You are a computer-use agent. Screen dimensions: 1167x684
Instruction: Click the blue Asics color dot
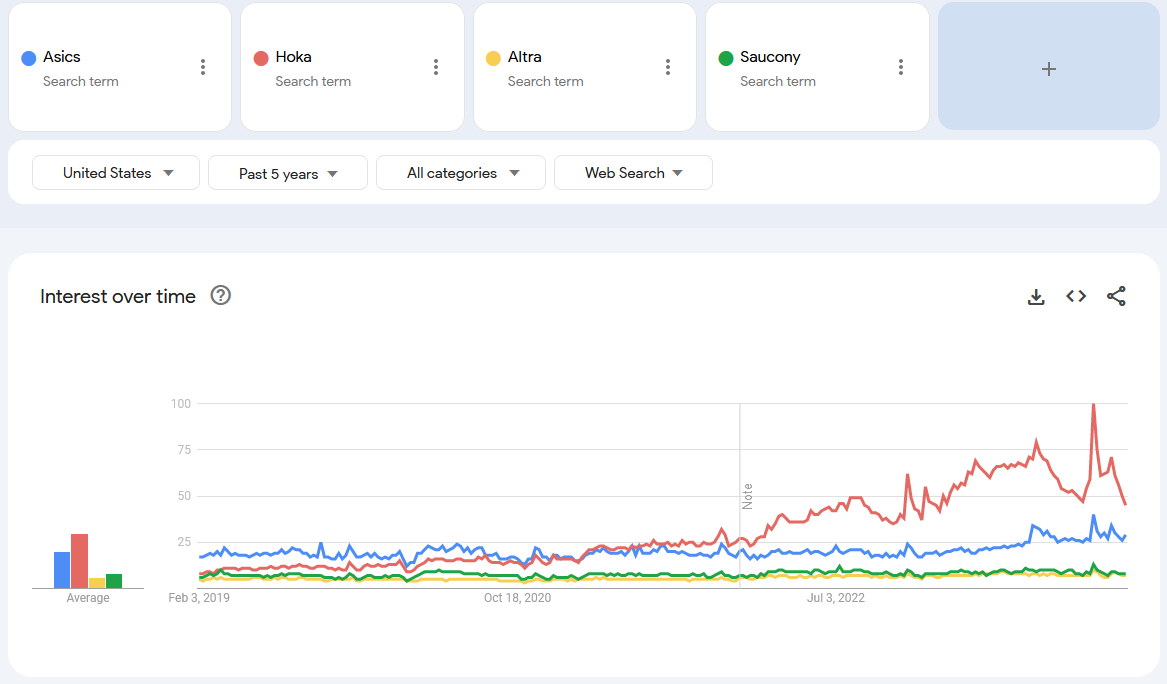(x=29, y=58)
